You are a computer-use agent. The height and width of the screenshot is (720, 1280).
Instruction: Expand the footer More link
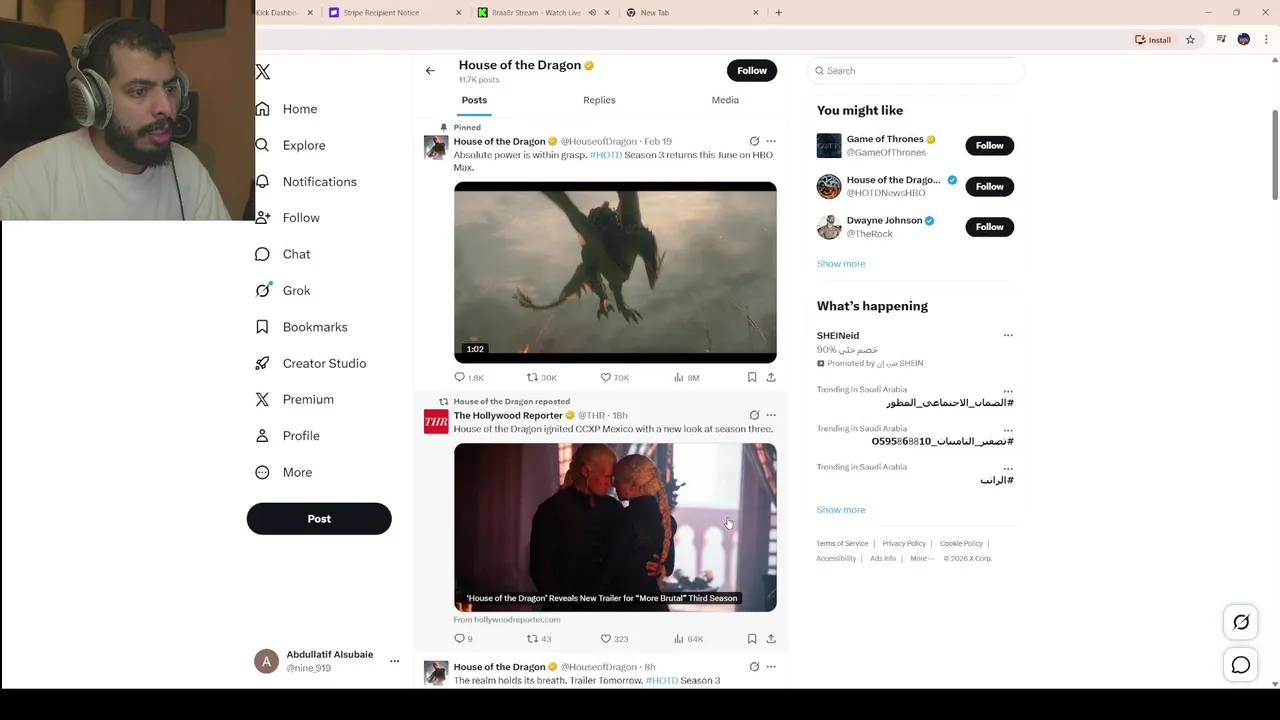click(x=921, y=558)
